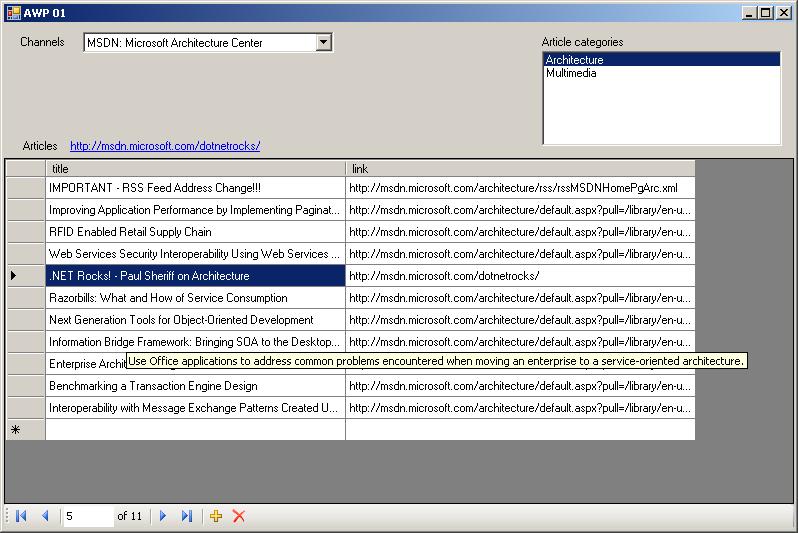
Task: Click new row asterisk row header
Action: coord(25,430)
